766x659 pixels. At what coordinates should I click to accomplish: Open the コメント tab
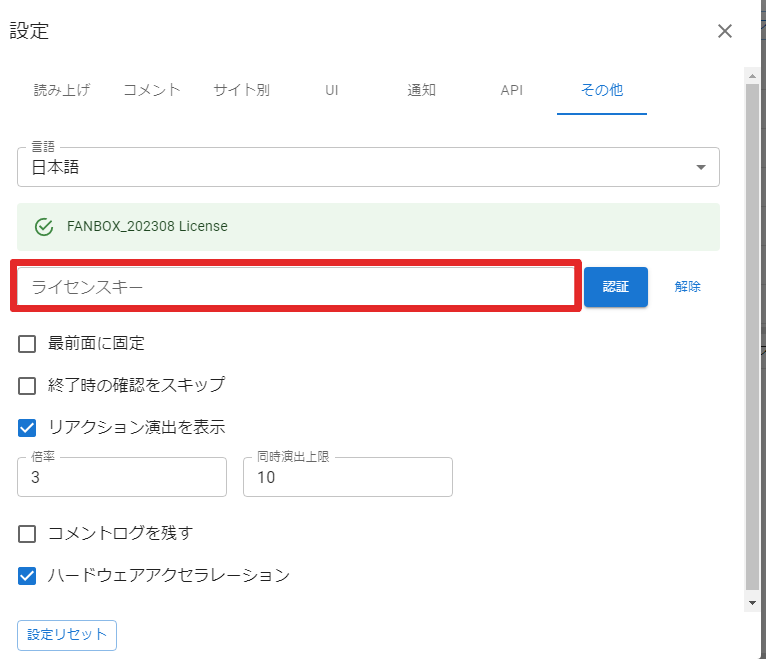[x=152, y=90]
